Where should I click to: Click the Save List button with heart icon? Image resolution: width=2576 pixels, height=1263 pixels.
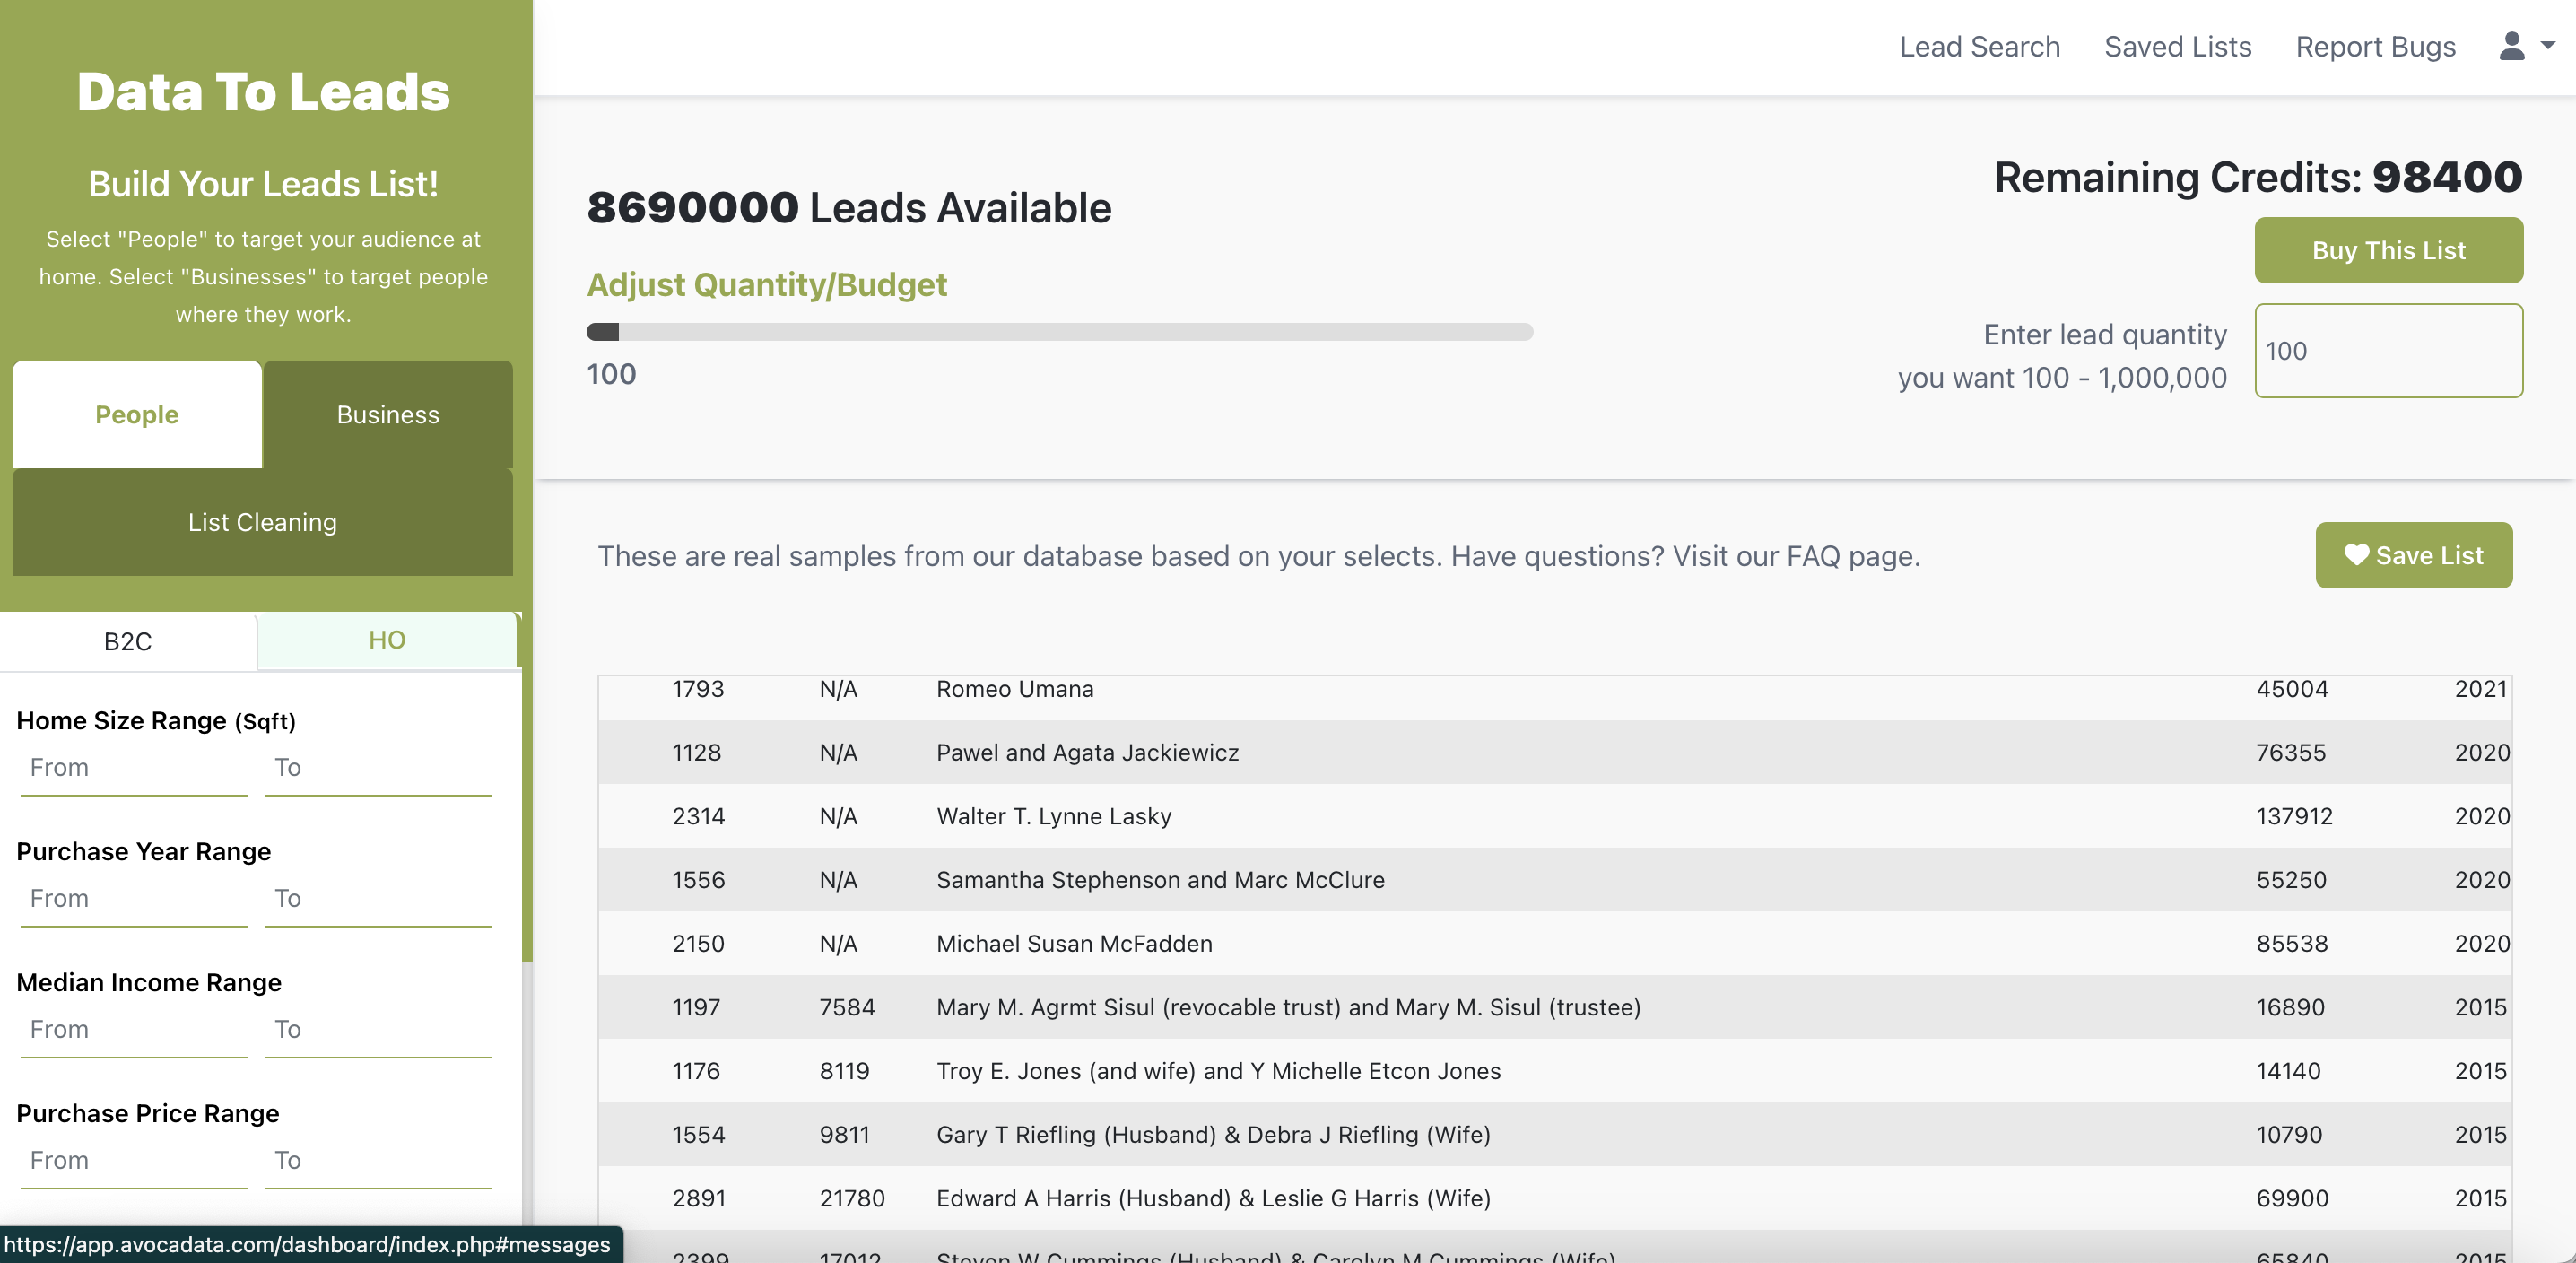click(2412, 555)
